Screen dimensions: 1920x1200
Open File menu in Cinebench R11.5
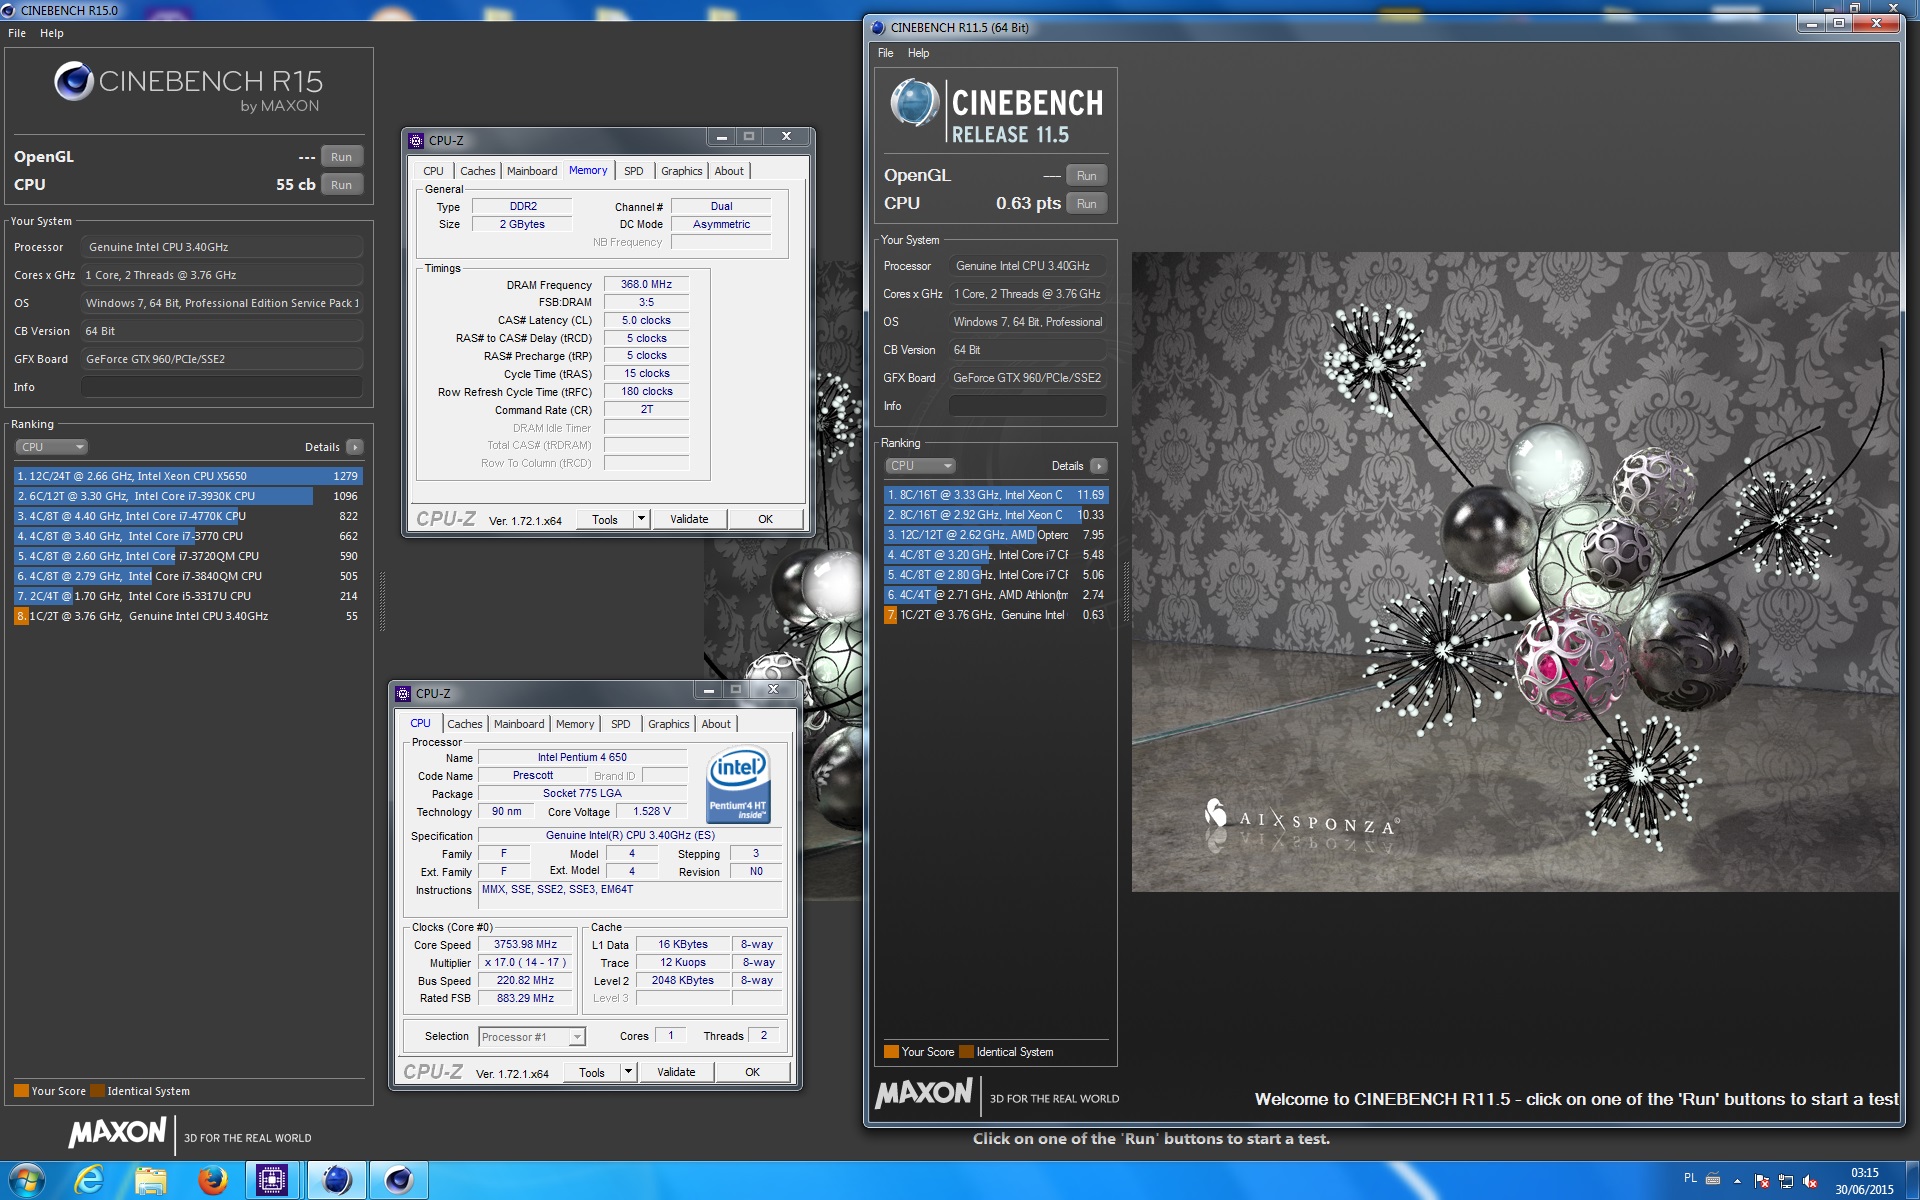coord(886,53)
